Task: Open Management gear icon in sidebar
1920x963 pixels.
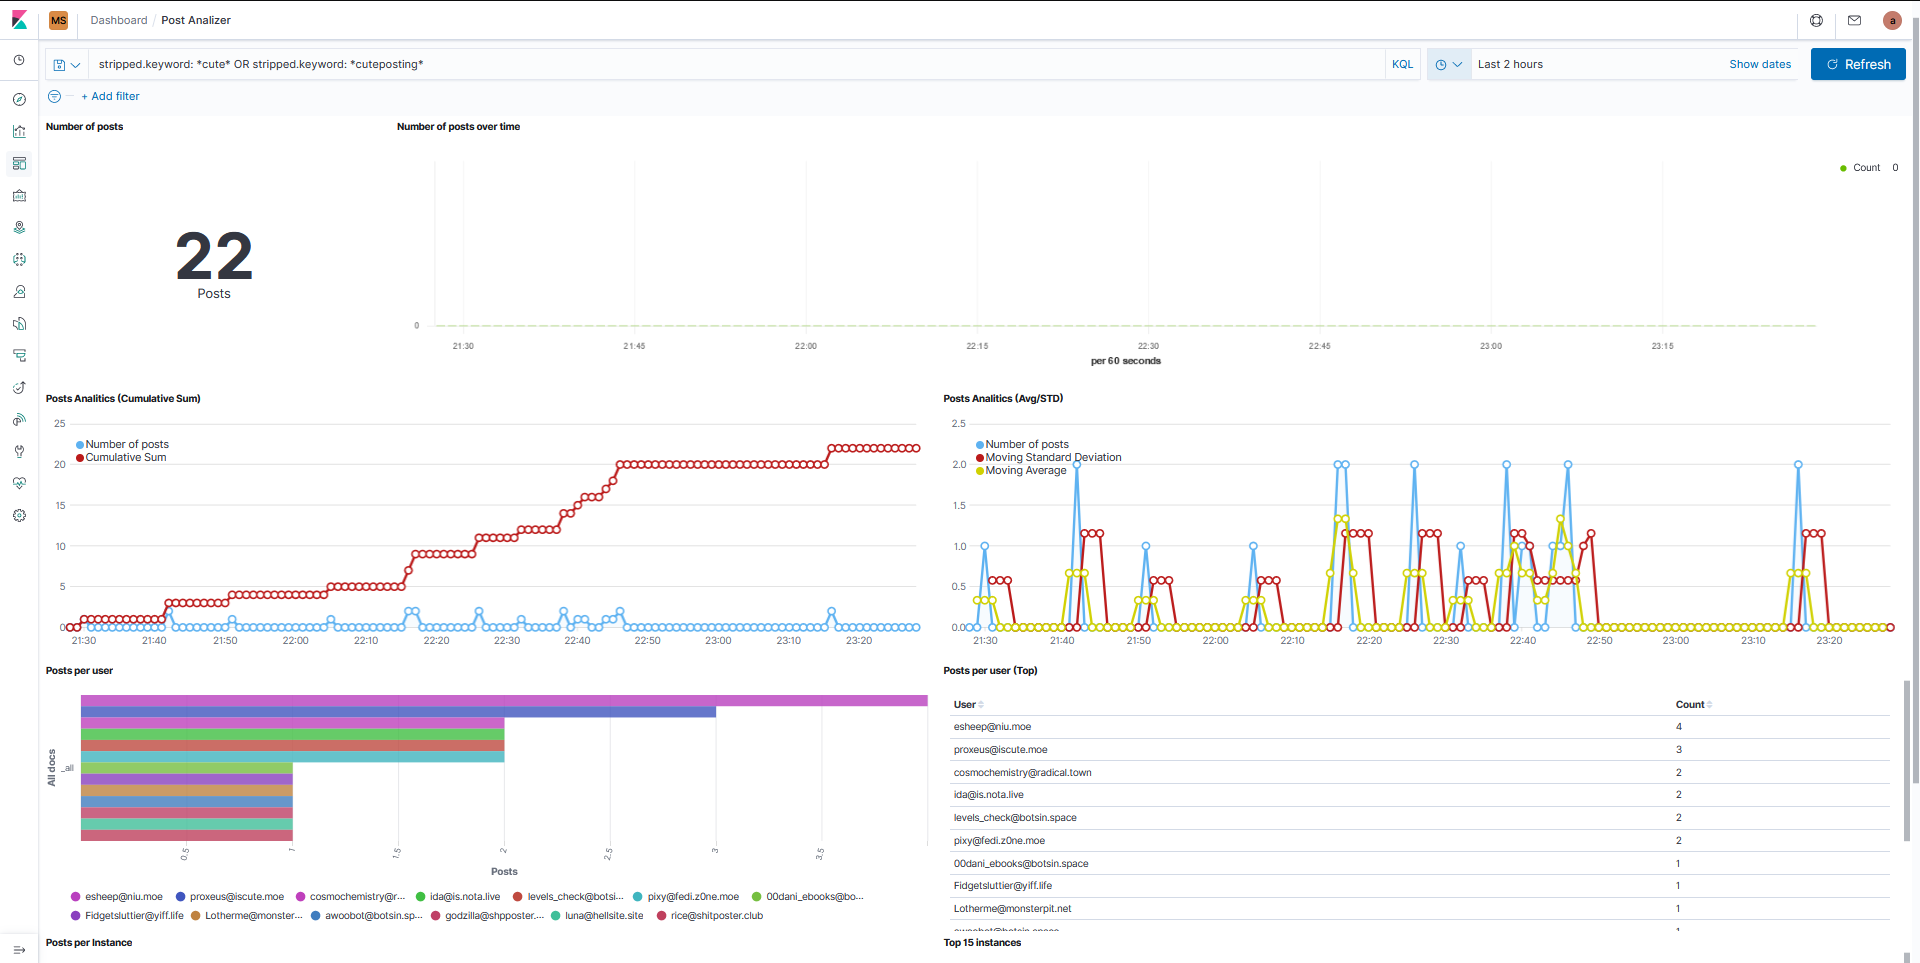Action: click(19, 516)
